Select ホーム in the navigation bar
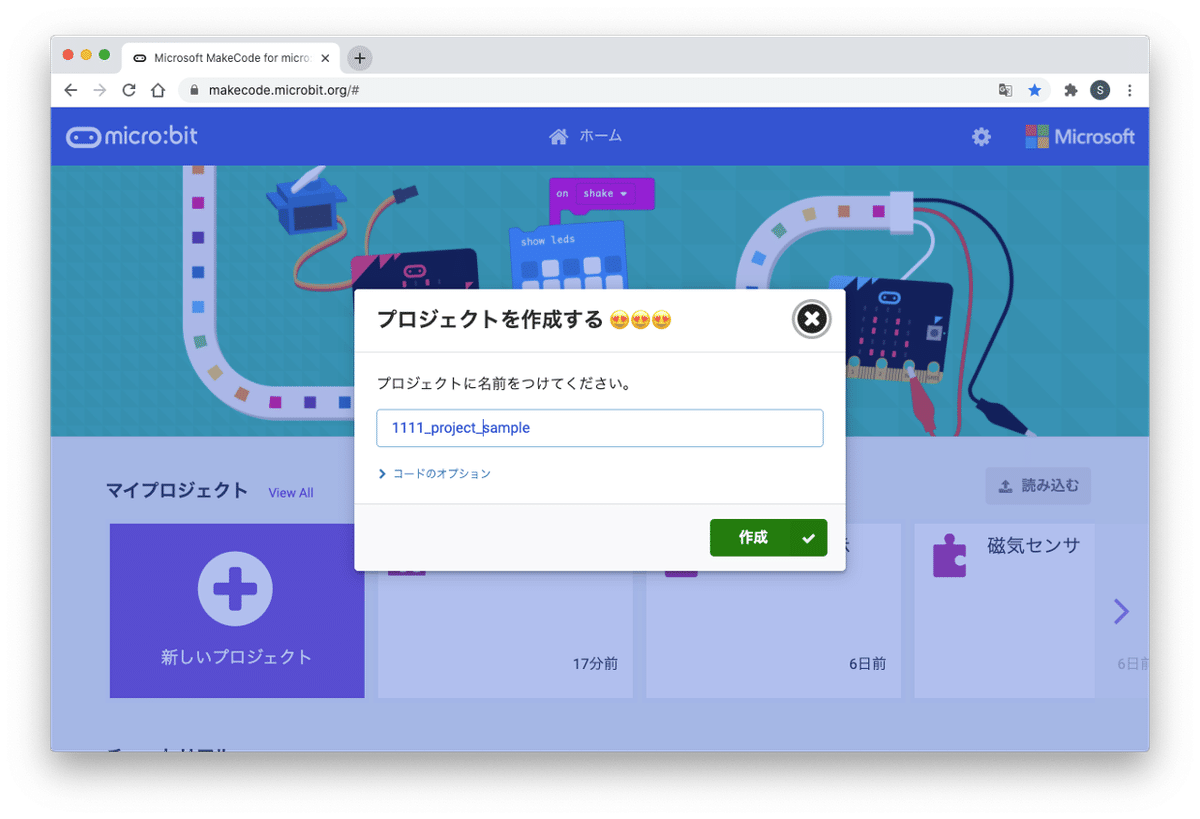This screenshot has width=1200, height=819. [x=584, y=136]
